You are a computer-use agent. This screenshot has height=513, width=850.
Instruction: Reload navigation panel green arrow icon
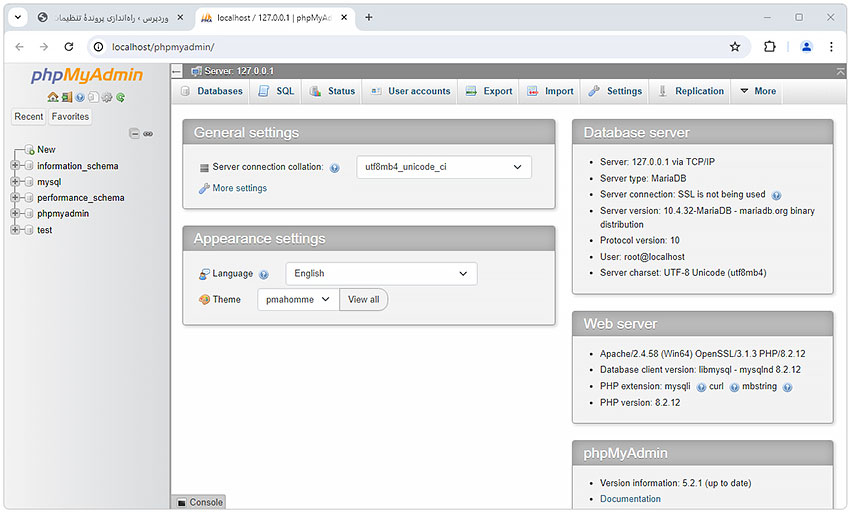(120, 97)
